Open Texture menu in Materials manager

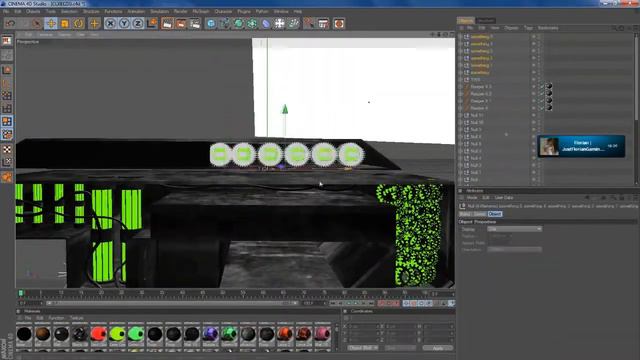point(76,318)
